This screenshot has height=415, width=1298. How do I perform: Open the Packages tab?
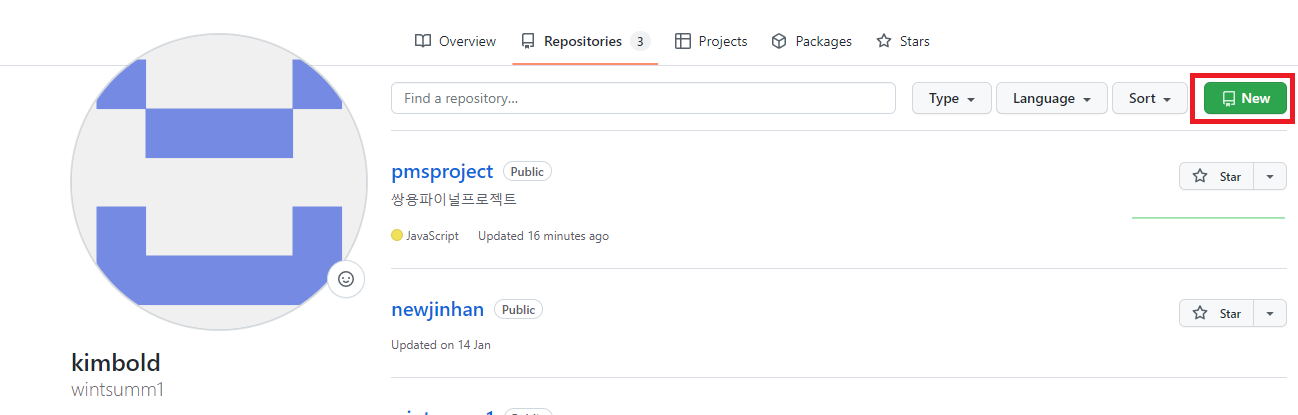pyautogui.click(x=811, y=41)
